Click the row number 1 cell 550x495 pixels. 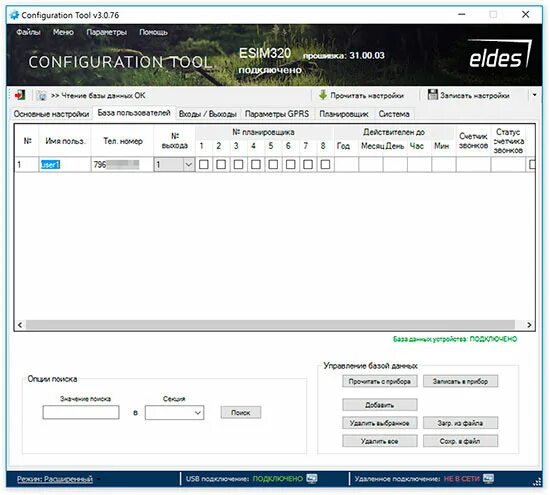pos(27,164)
